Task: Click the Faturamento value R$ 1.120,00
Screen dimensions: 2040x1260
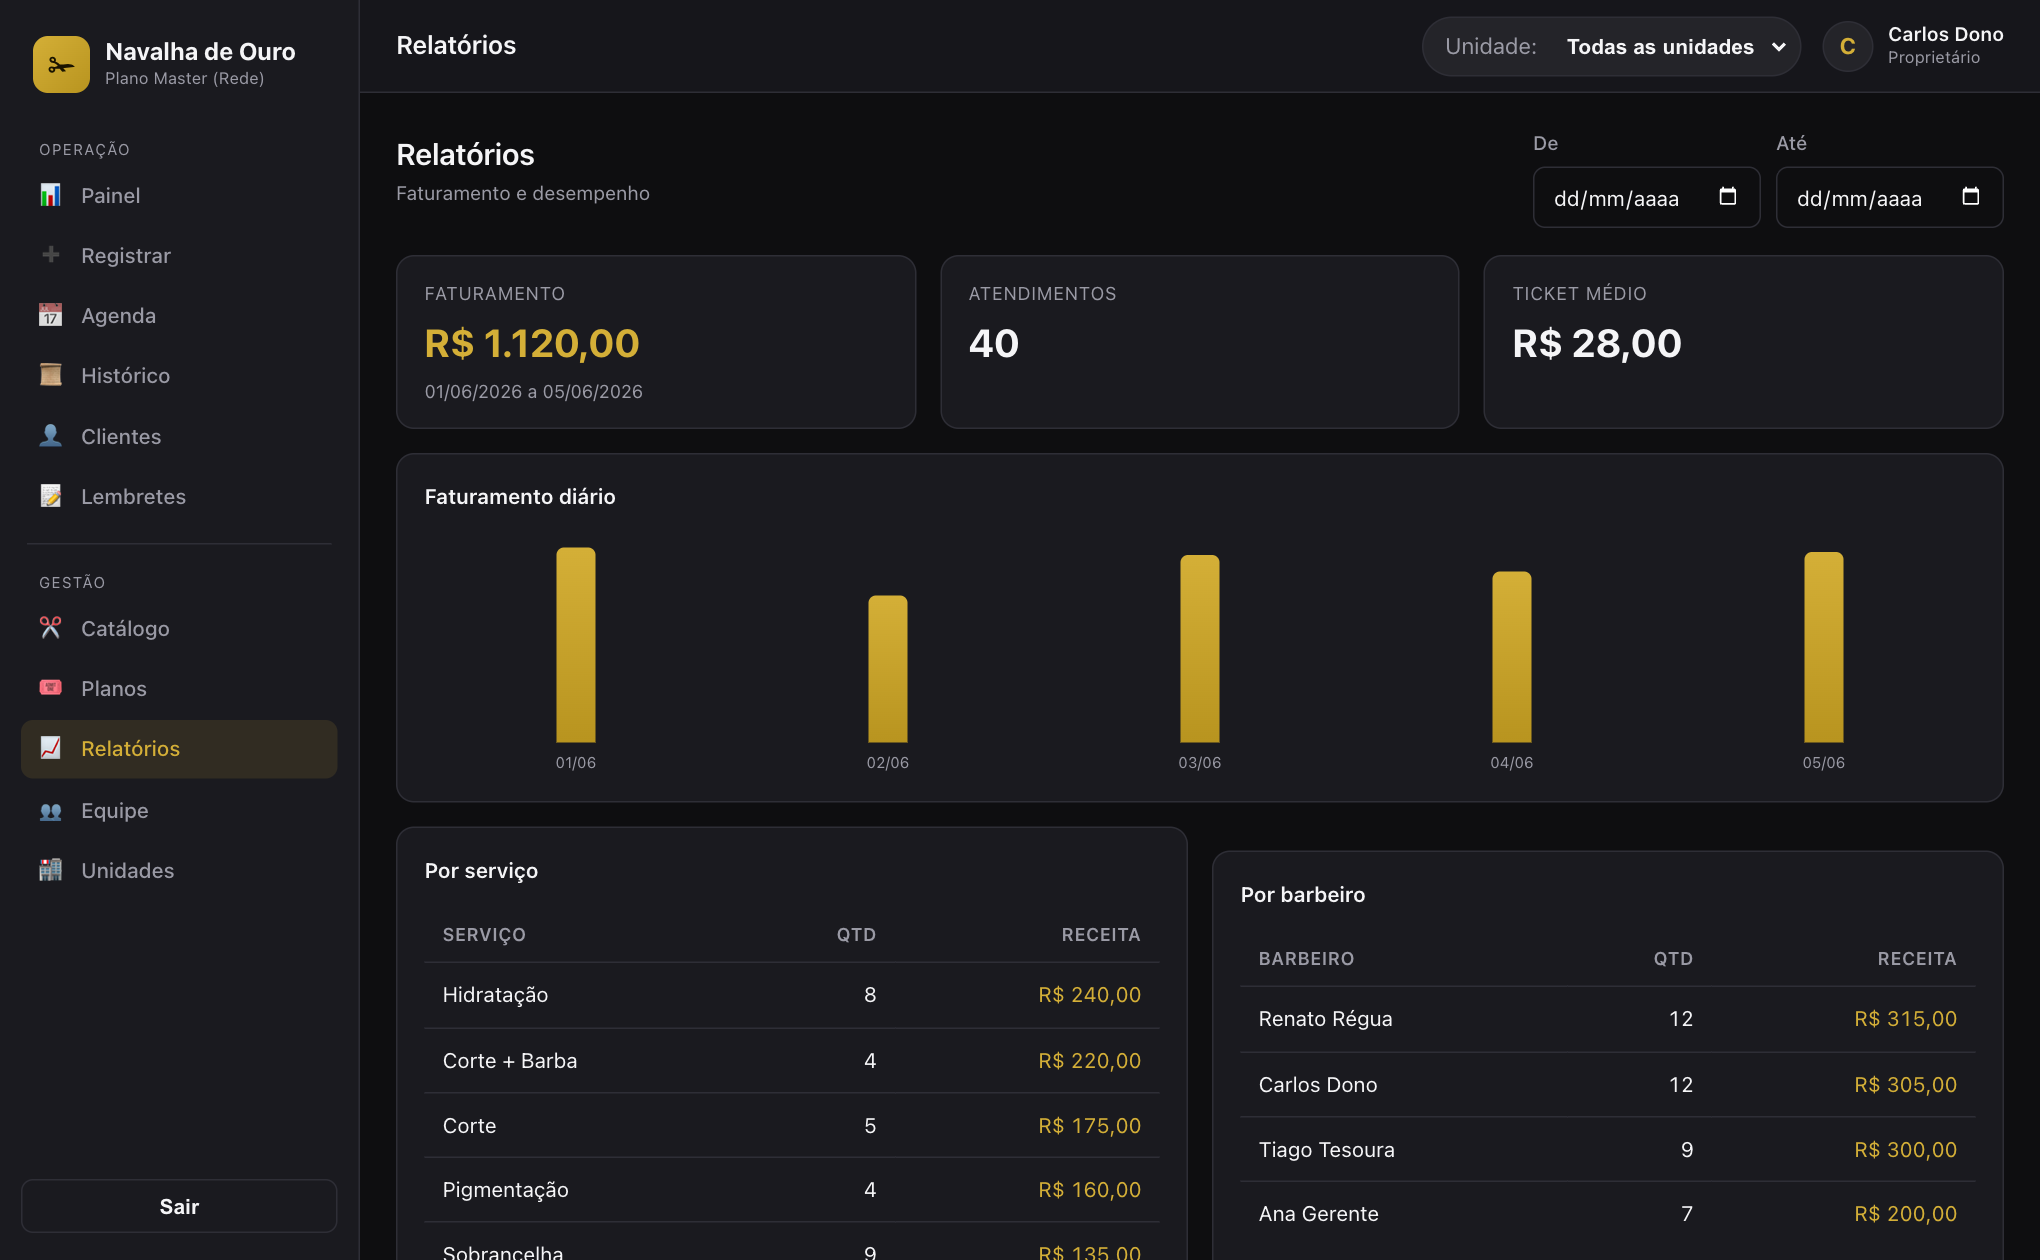Action: coord(532,343)
